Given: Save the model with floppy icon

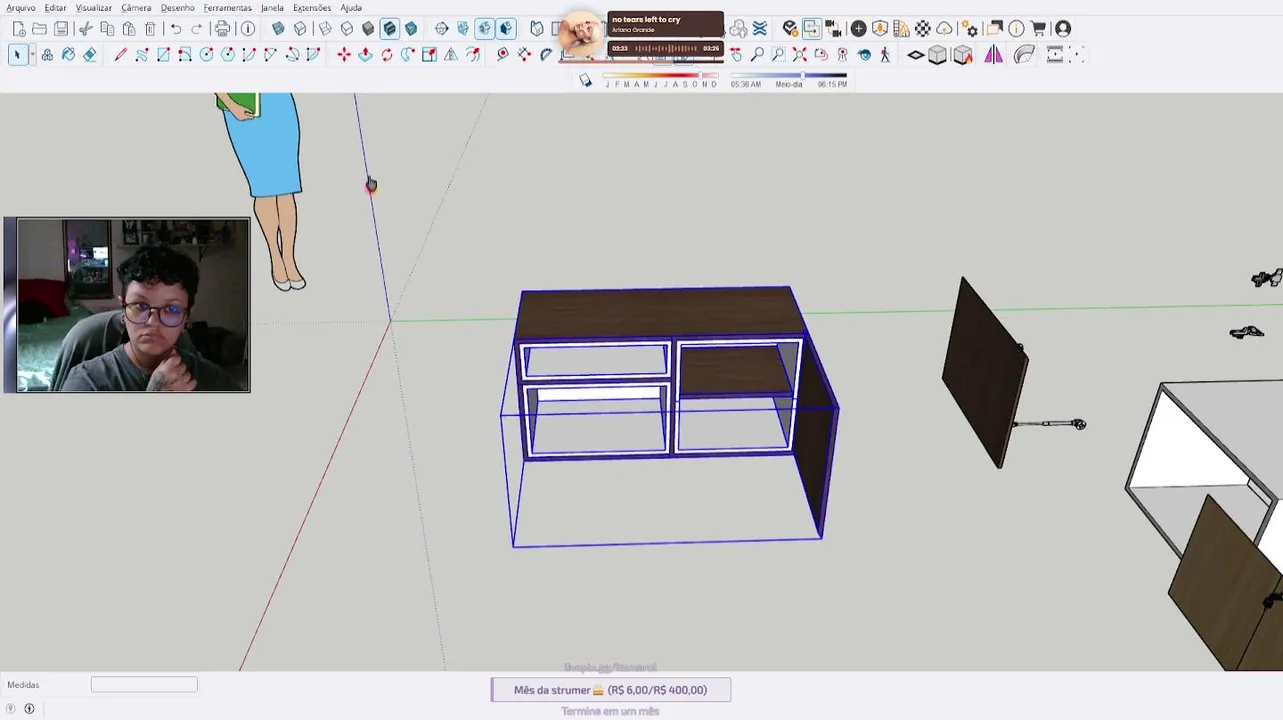Looking at the screenshot, I should tap(61, 29).
